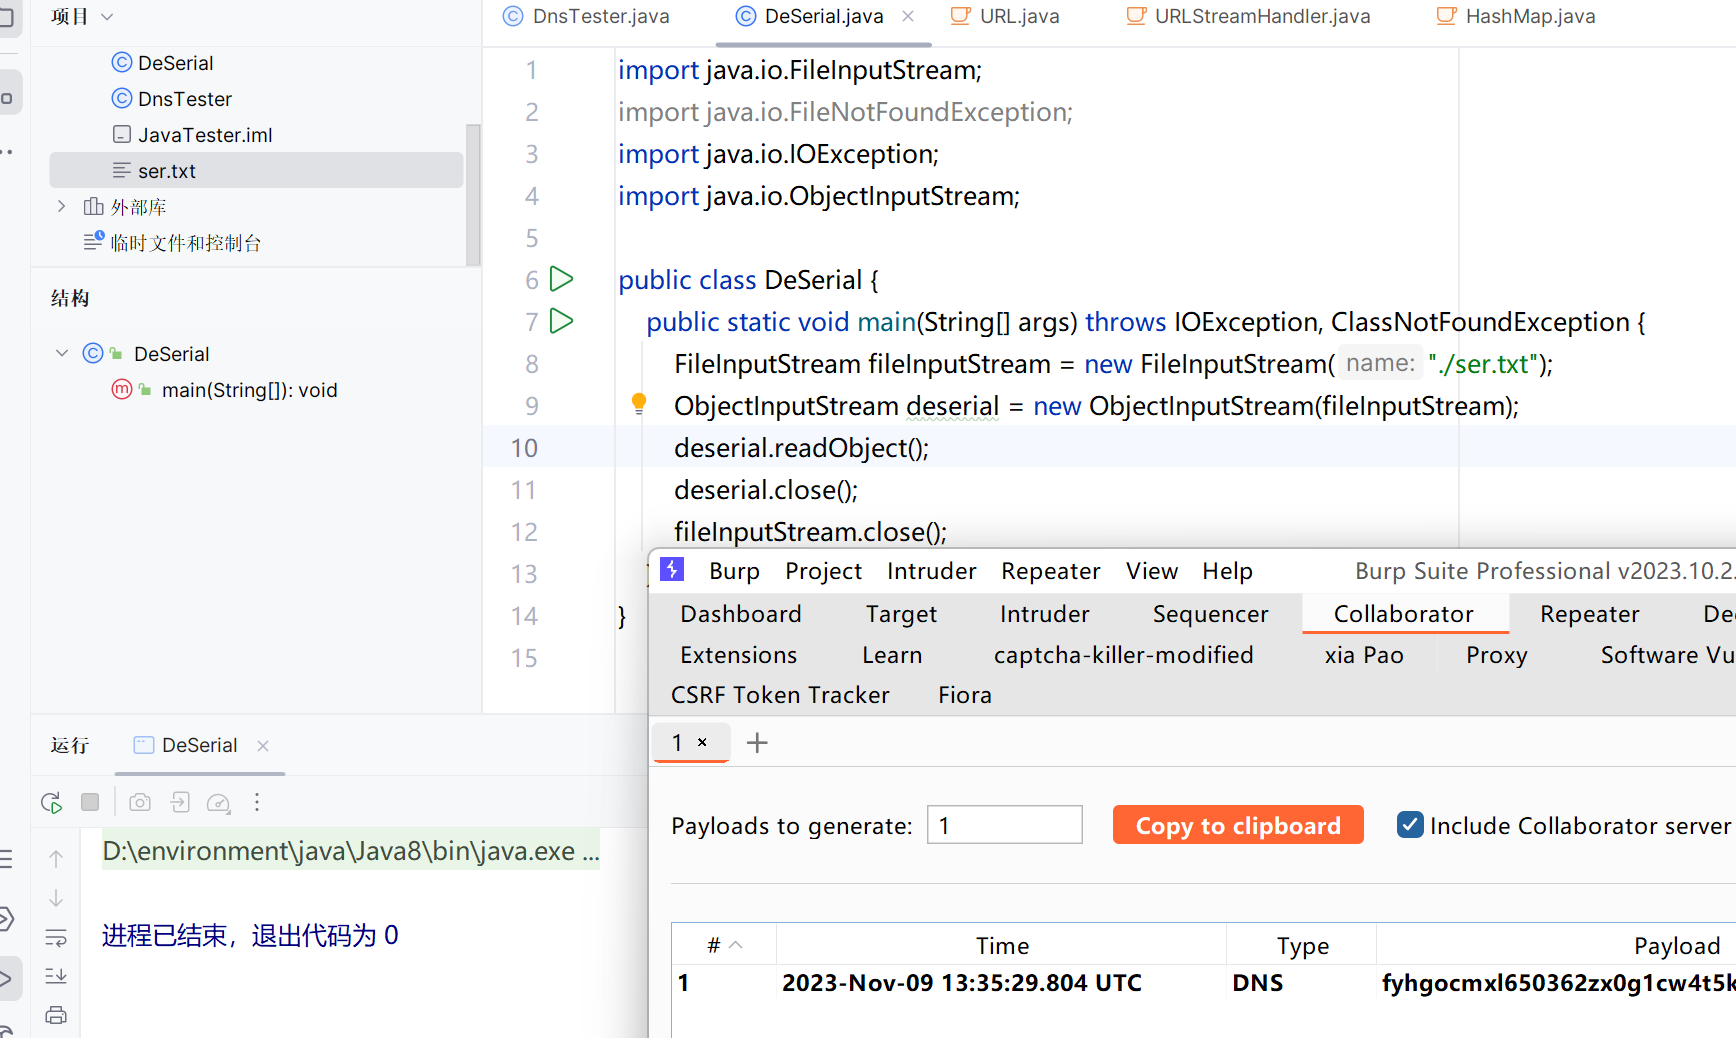Add a new Collaborator tab with plus button
Viewport: 1736px width, 1038px height.
757,743
